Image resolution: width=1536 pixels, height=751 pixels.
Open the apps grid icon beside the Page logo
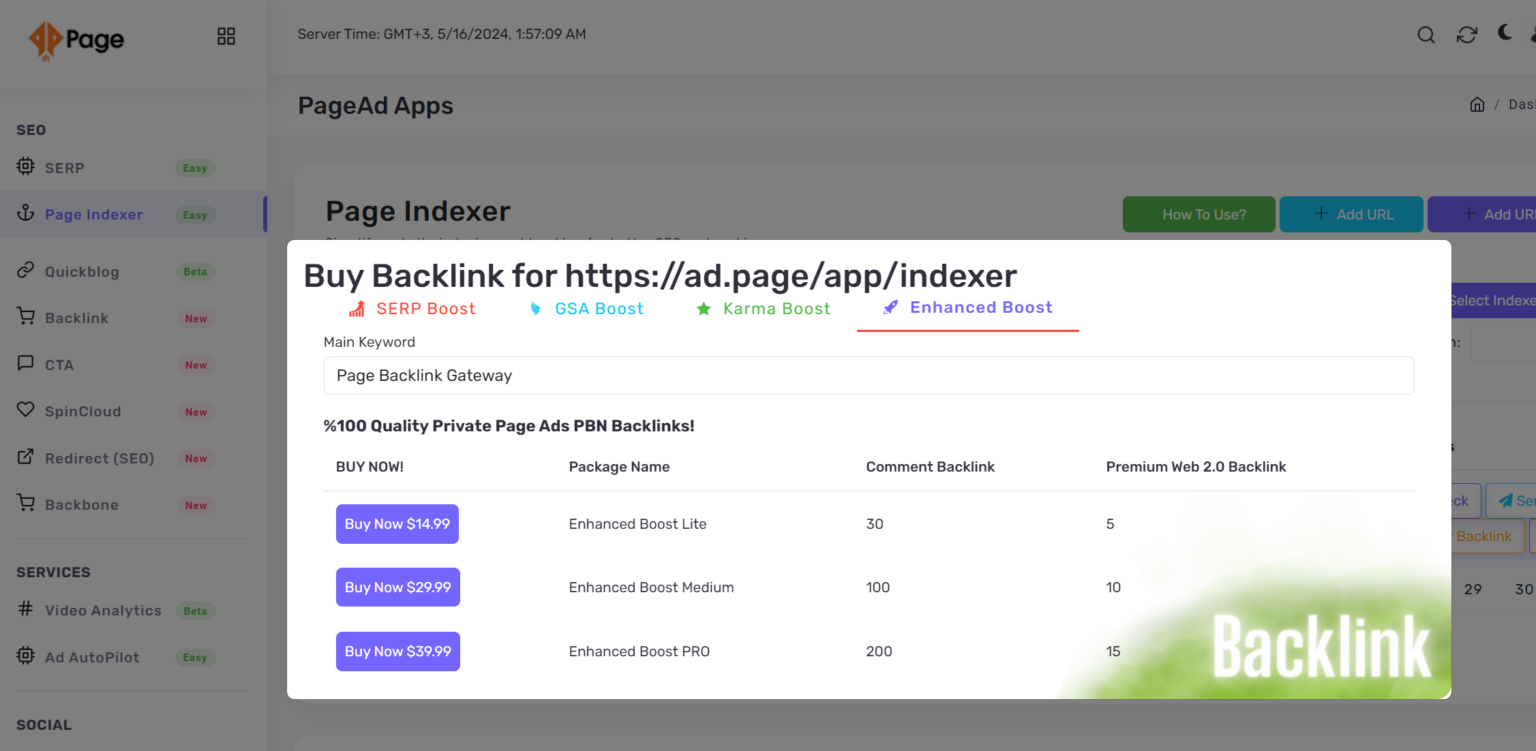226,35
